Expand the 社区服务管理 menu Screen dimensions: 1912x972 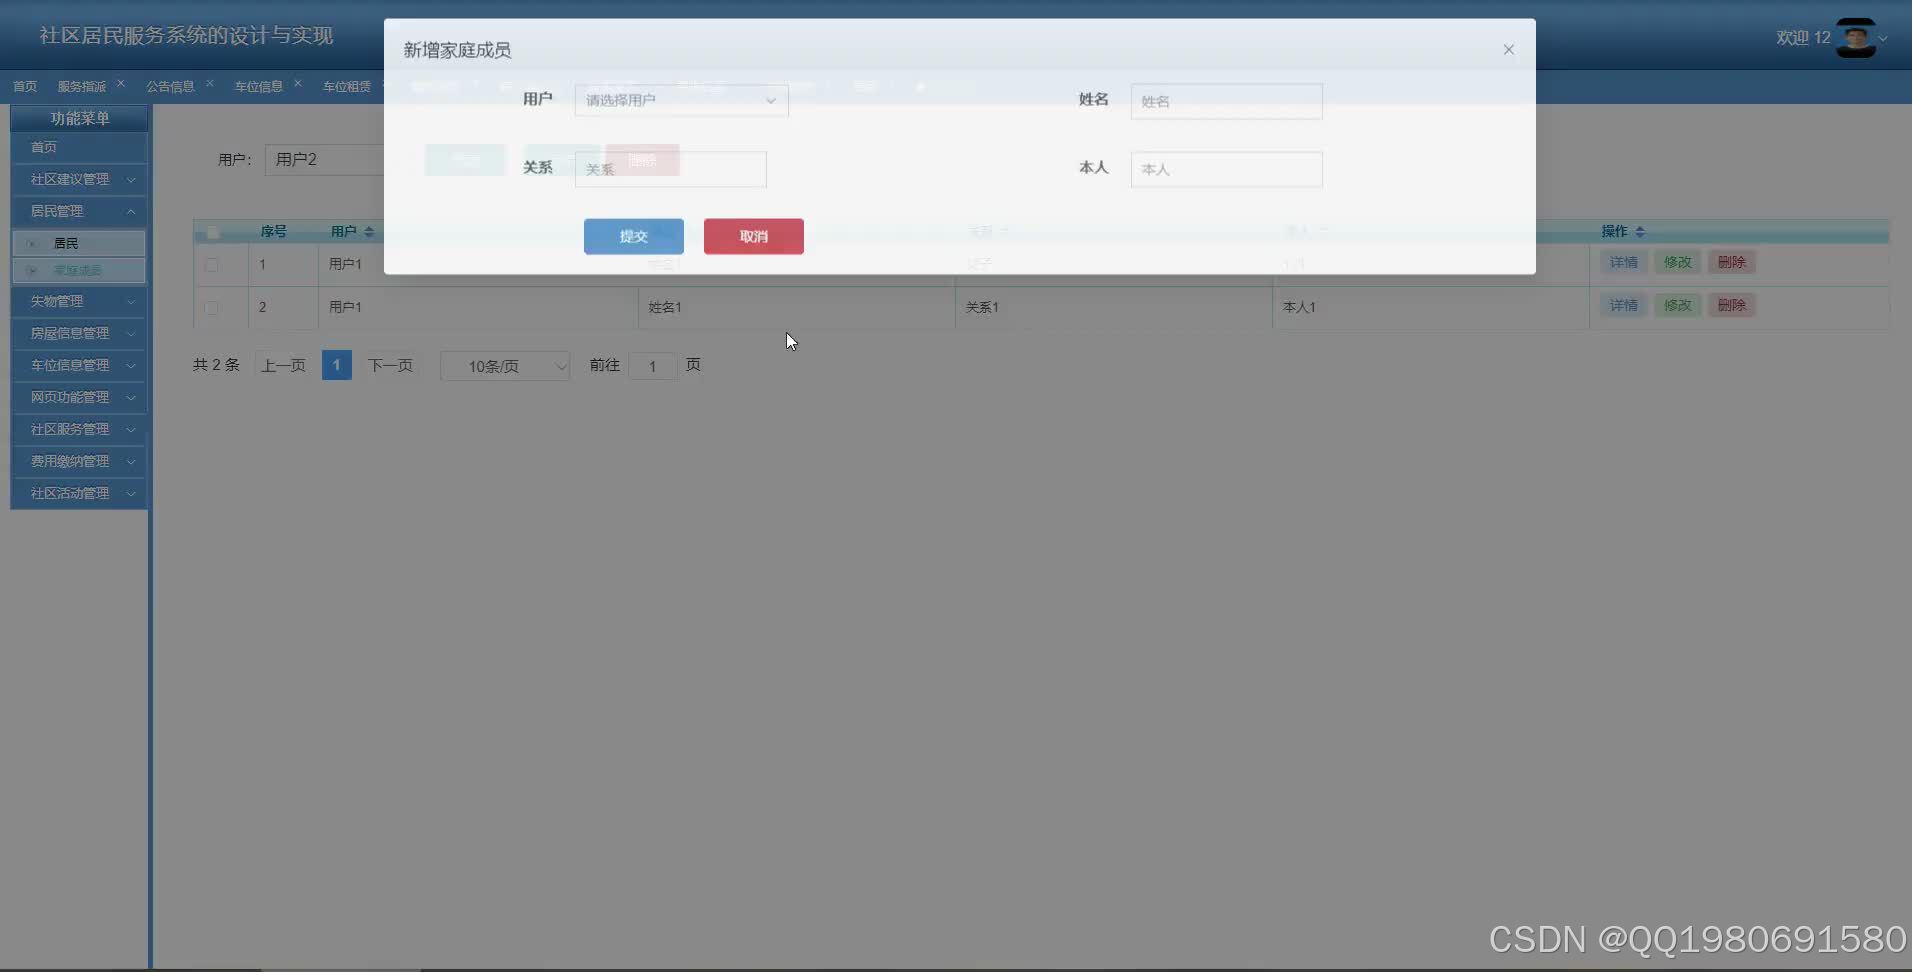pos(79,429)
